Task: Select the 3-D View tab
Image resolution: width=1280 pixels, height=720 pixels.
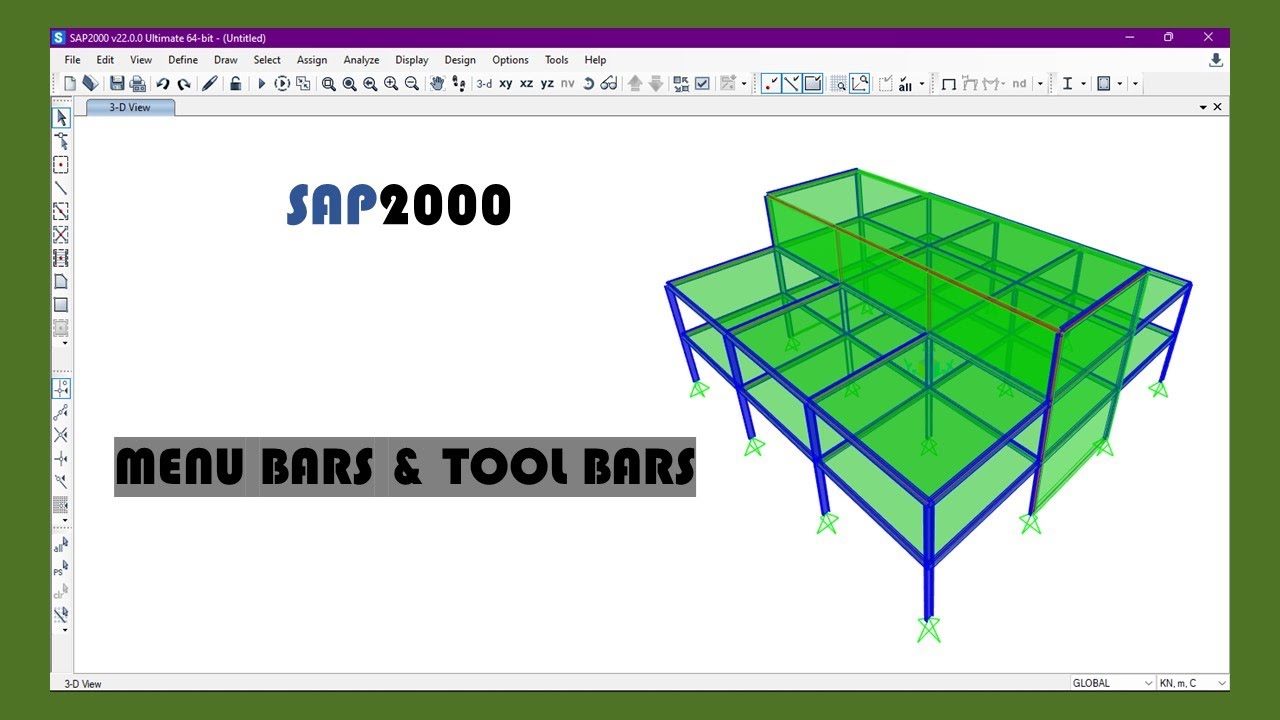Action: tap(130, 107)
